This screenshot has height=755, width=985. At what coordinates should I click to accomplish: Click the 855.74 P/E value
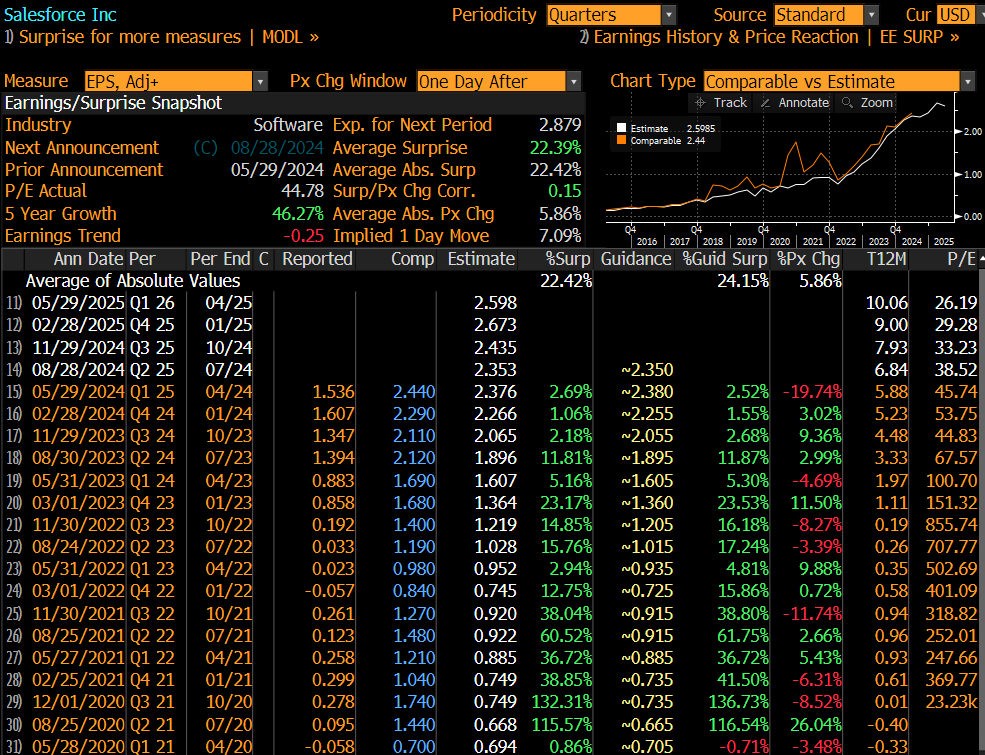pyautogui.click(x=951, y=524)
